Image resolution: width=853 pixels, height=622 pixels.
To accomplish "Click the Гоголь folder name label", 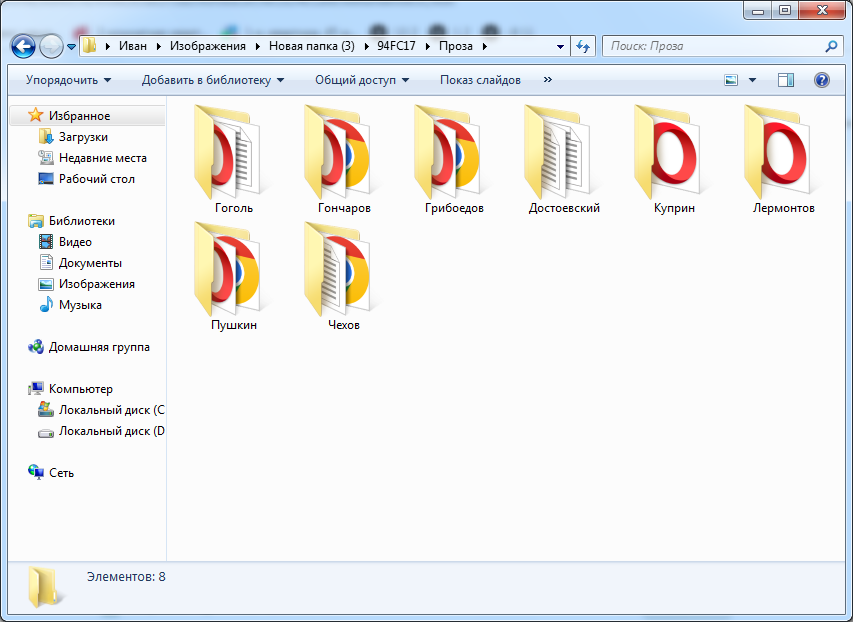I will click(234, 208).
